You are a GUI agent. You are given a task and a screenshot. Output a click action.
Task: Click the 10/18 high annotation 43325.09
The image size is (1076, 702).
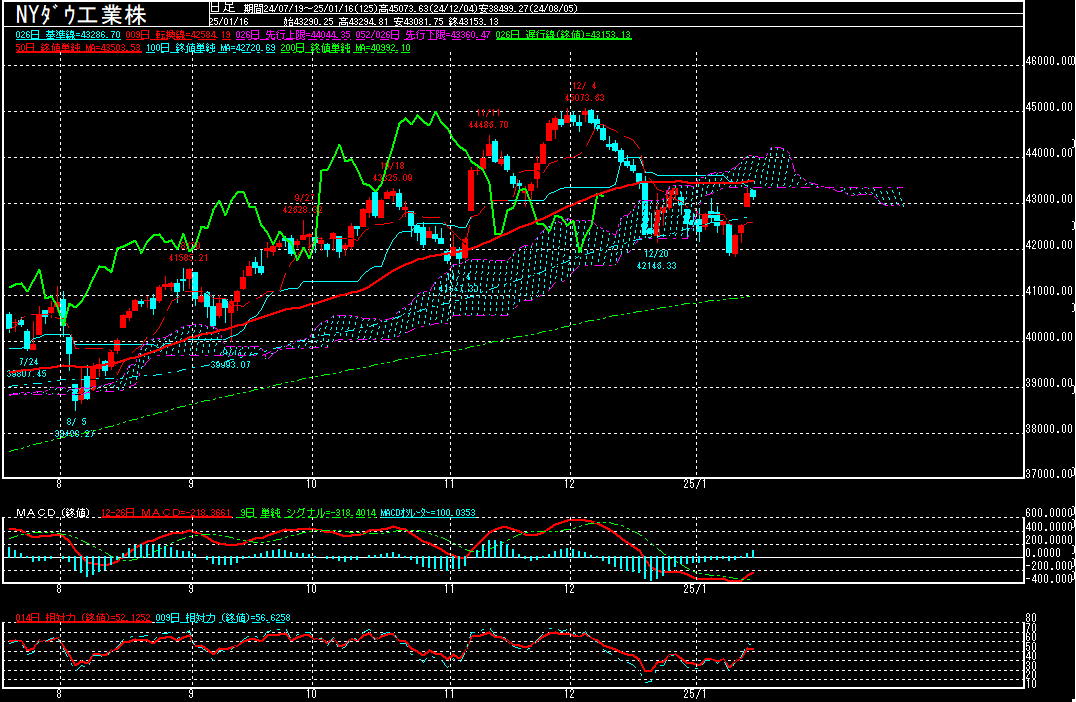pyautogui.click(x=393, y=172)
